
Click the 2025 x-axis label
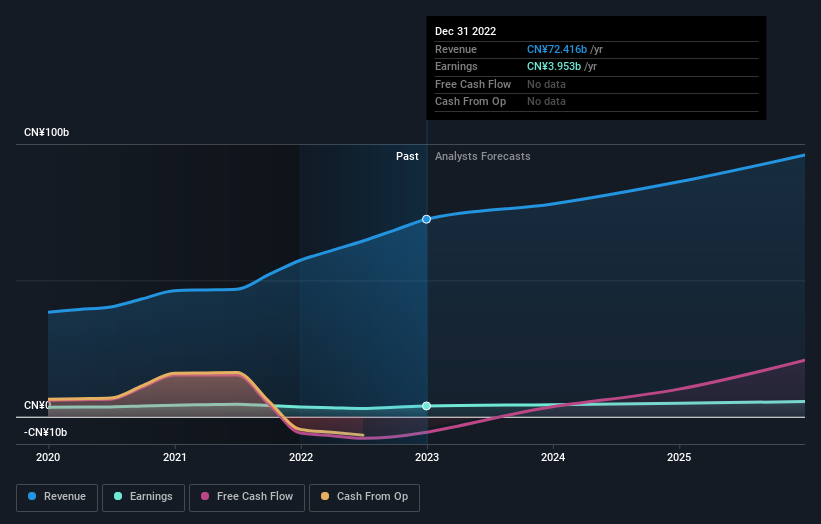point(679,458)
